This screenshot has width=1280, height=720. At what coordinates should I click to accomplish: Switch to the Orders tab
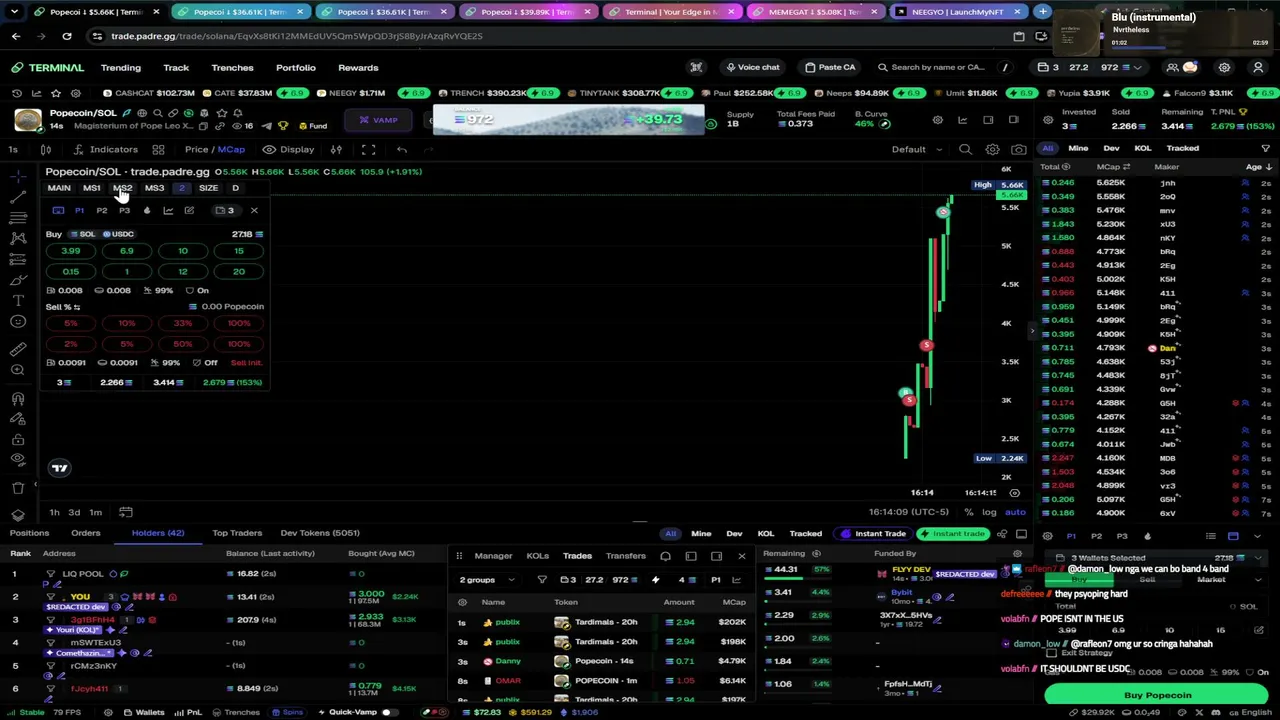[x=85, y=533]
